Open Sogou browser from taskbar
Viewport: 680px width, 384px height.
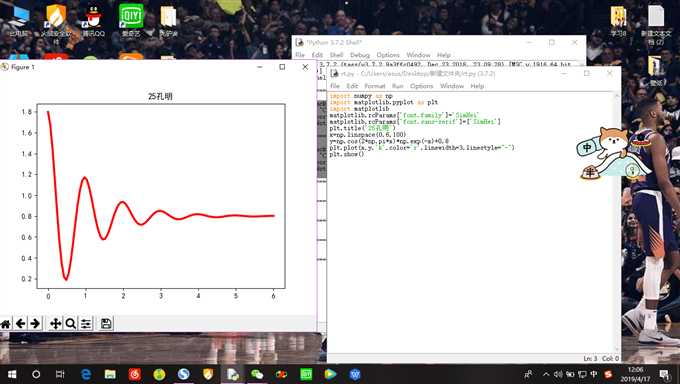(183, 374)
